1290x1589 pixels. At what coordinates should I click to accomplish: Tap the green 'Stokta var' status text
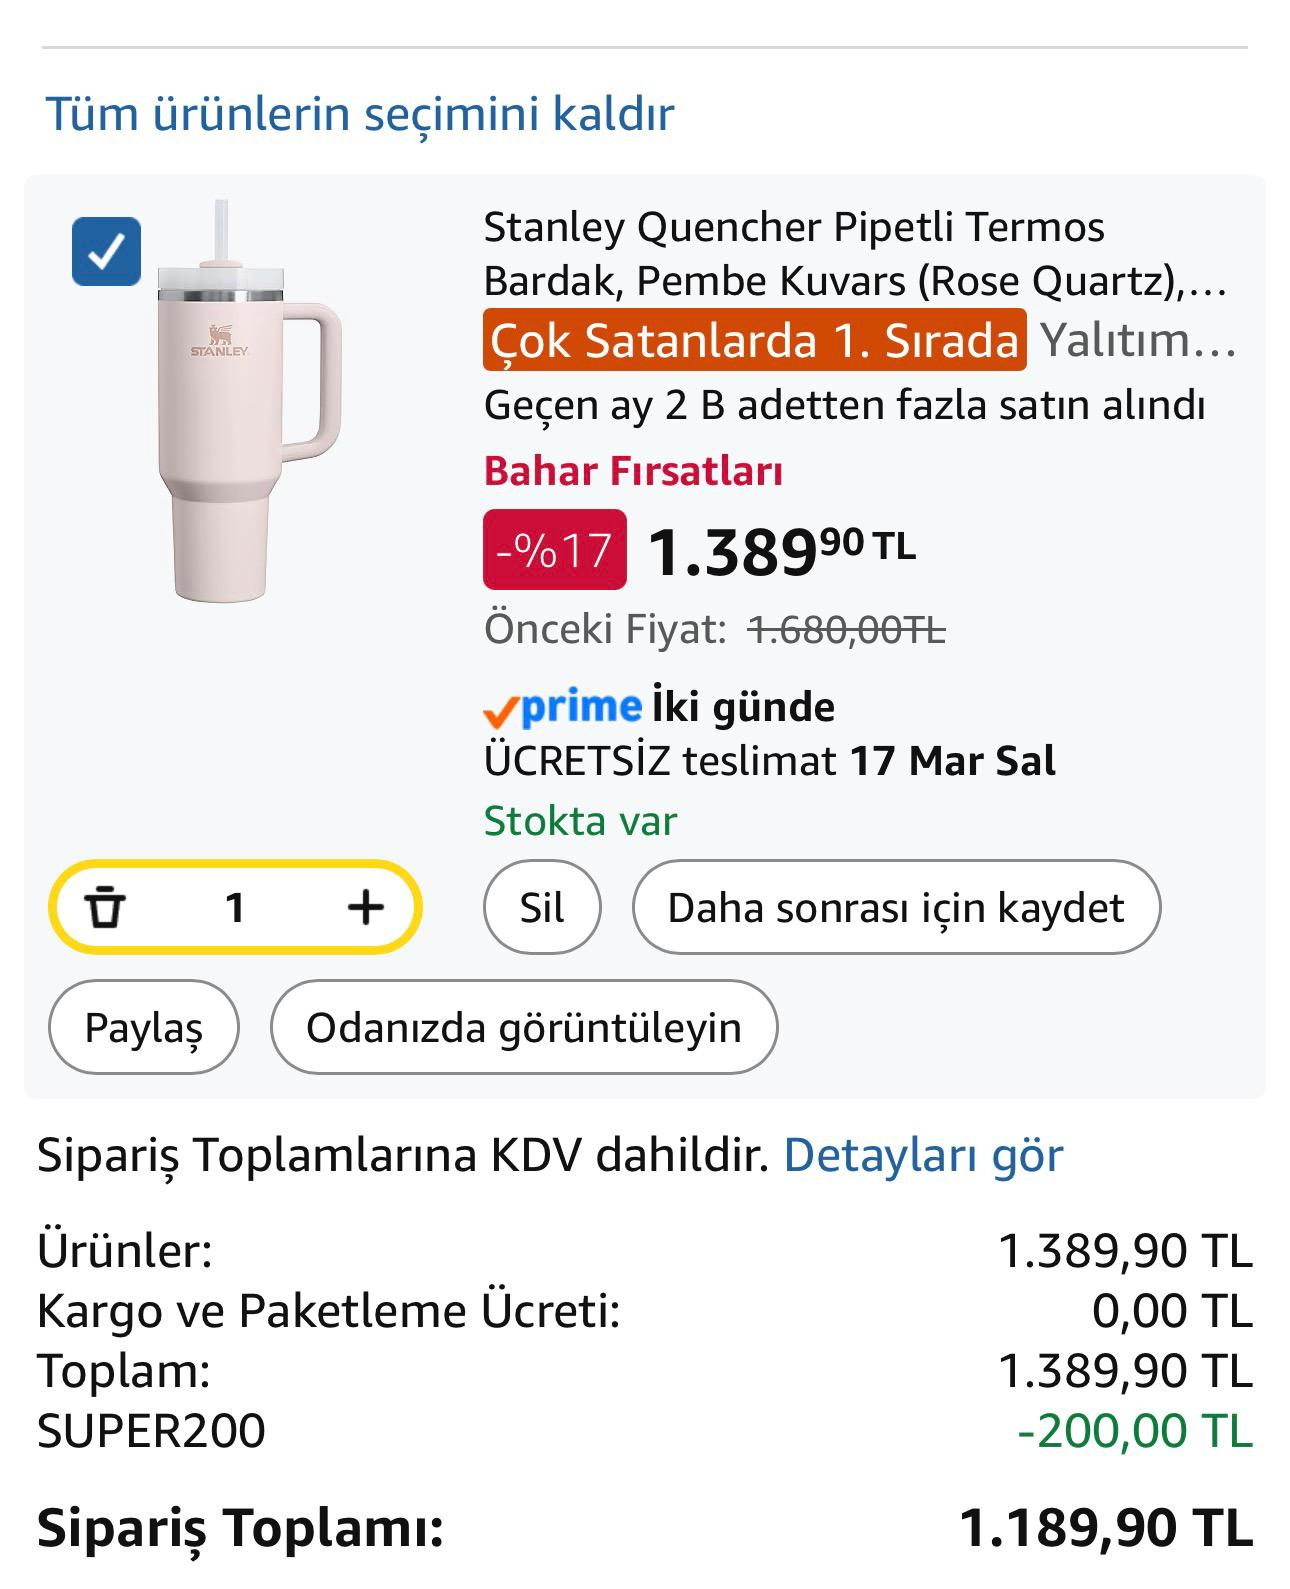580,821
